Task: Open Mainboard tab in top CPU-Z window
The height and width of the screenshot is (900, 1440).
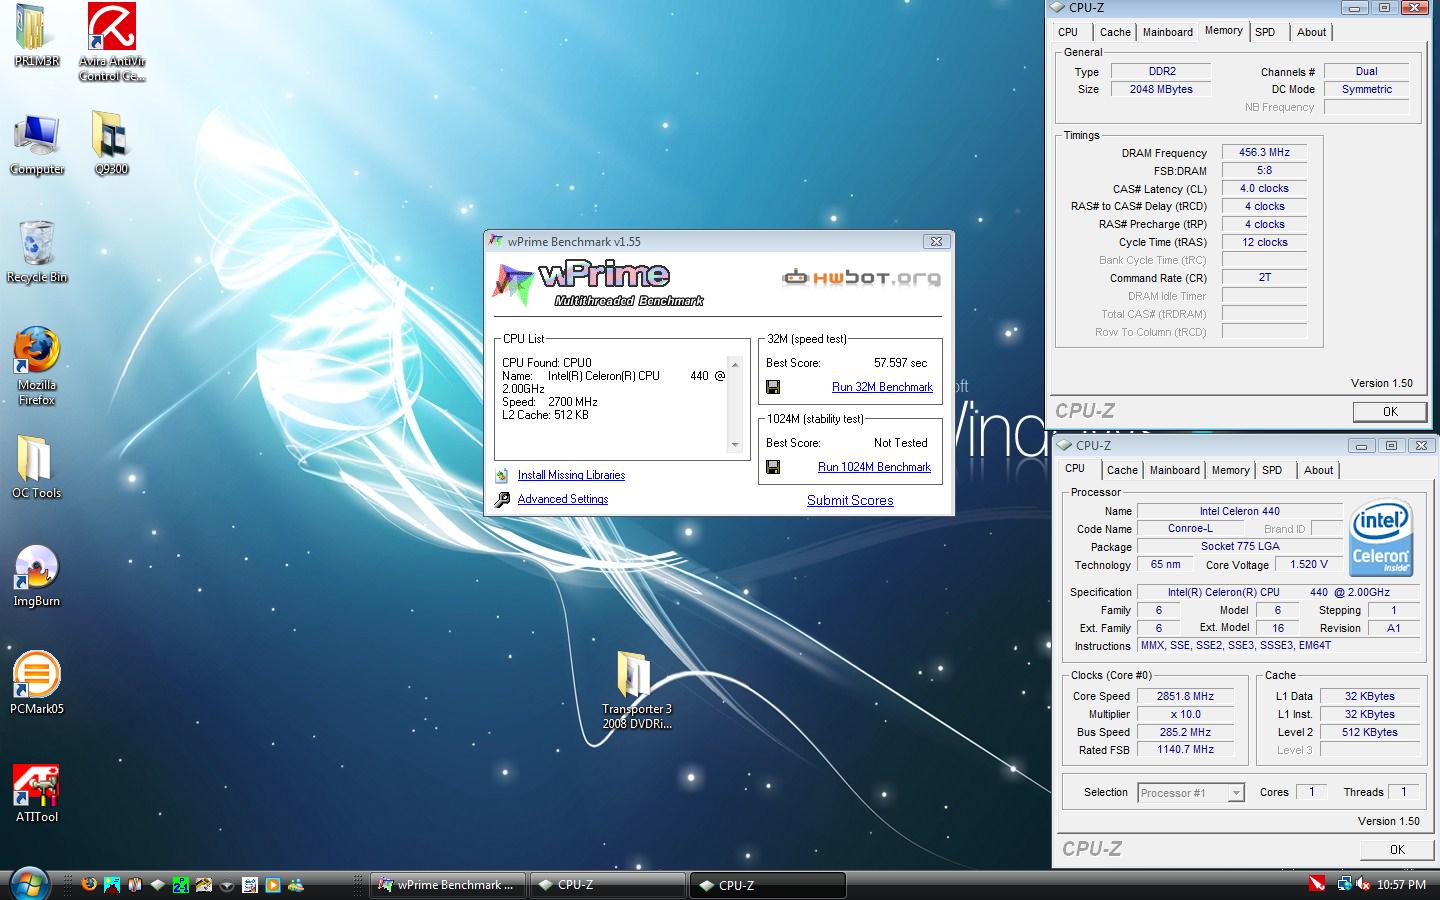Action: (1168, 32)
